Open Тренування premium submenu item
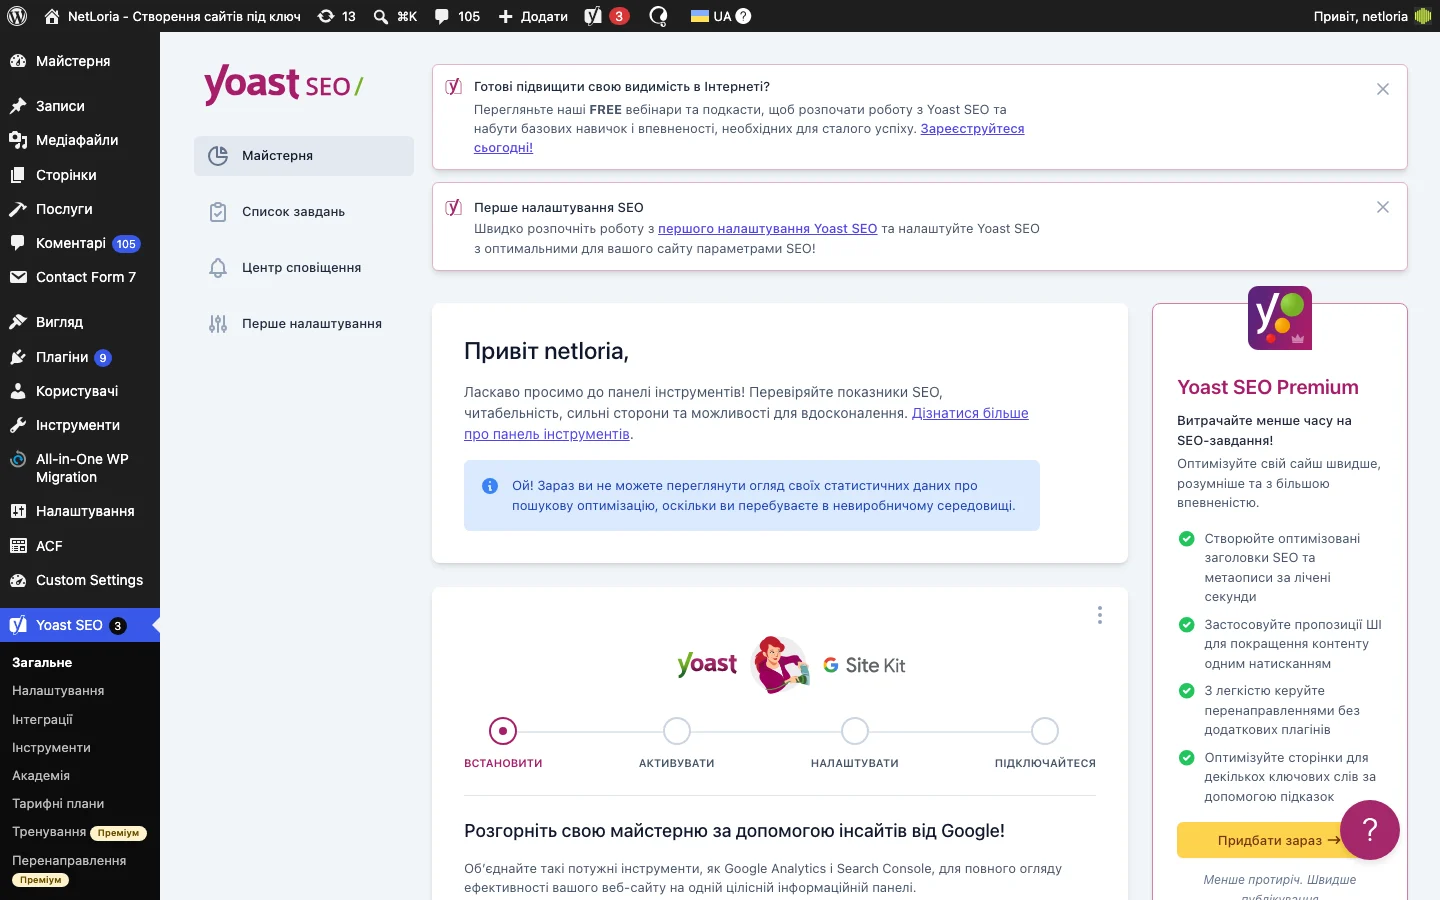This screenshot has height=900, width=1440. click(80, 832)
